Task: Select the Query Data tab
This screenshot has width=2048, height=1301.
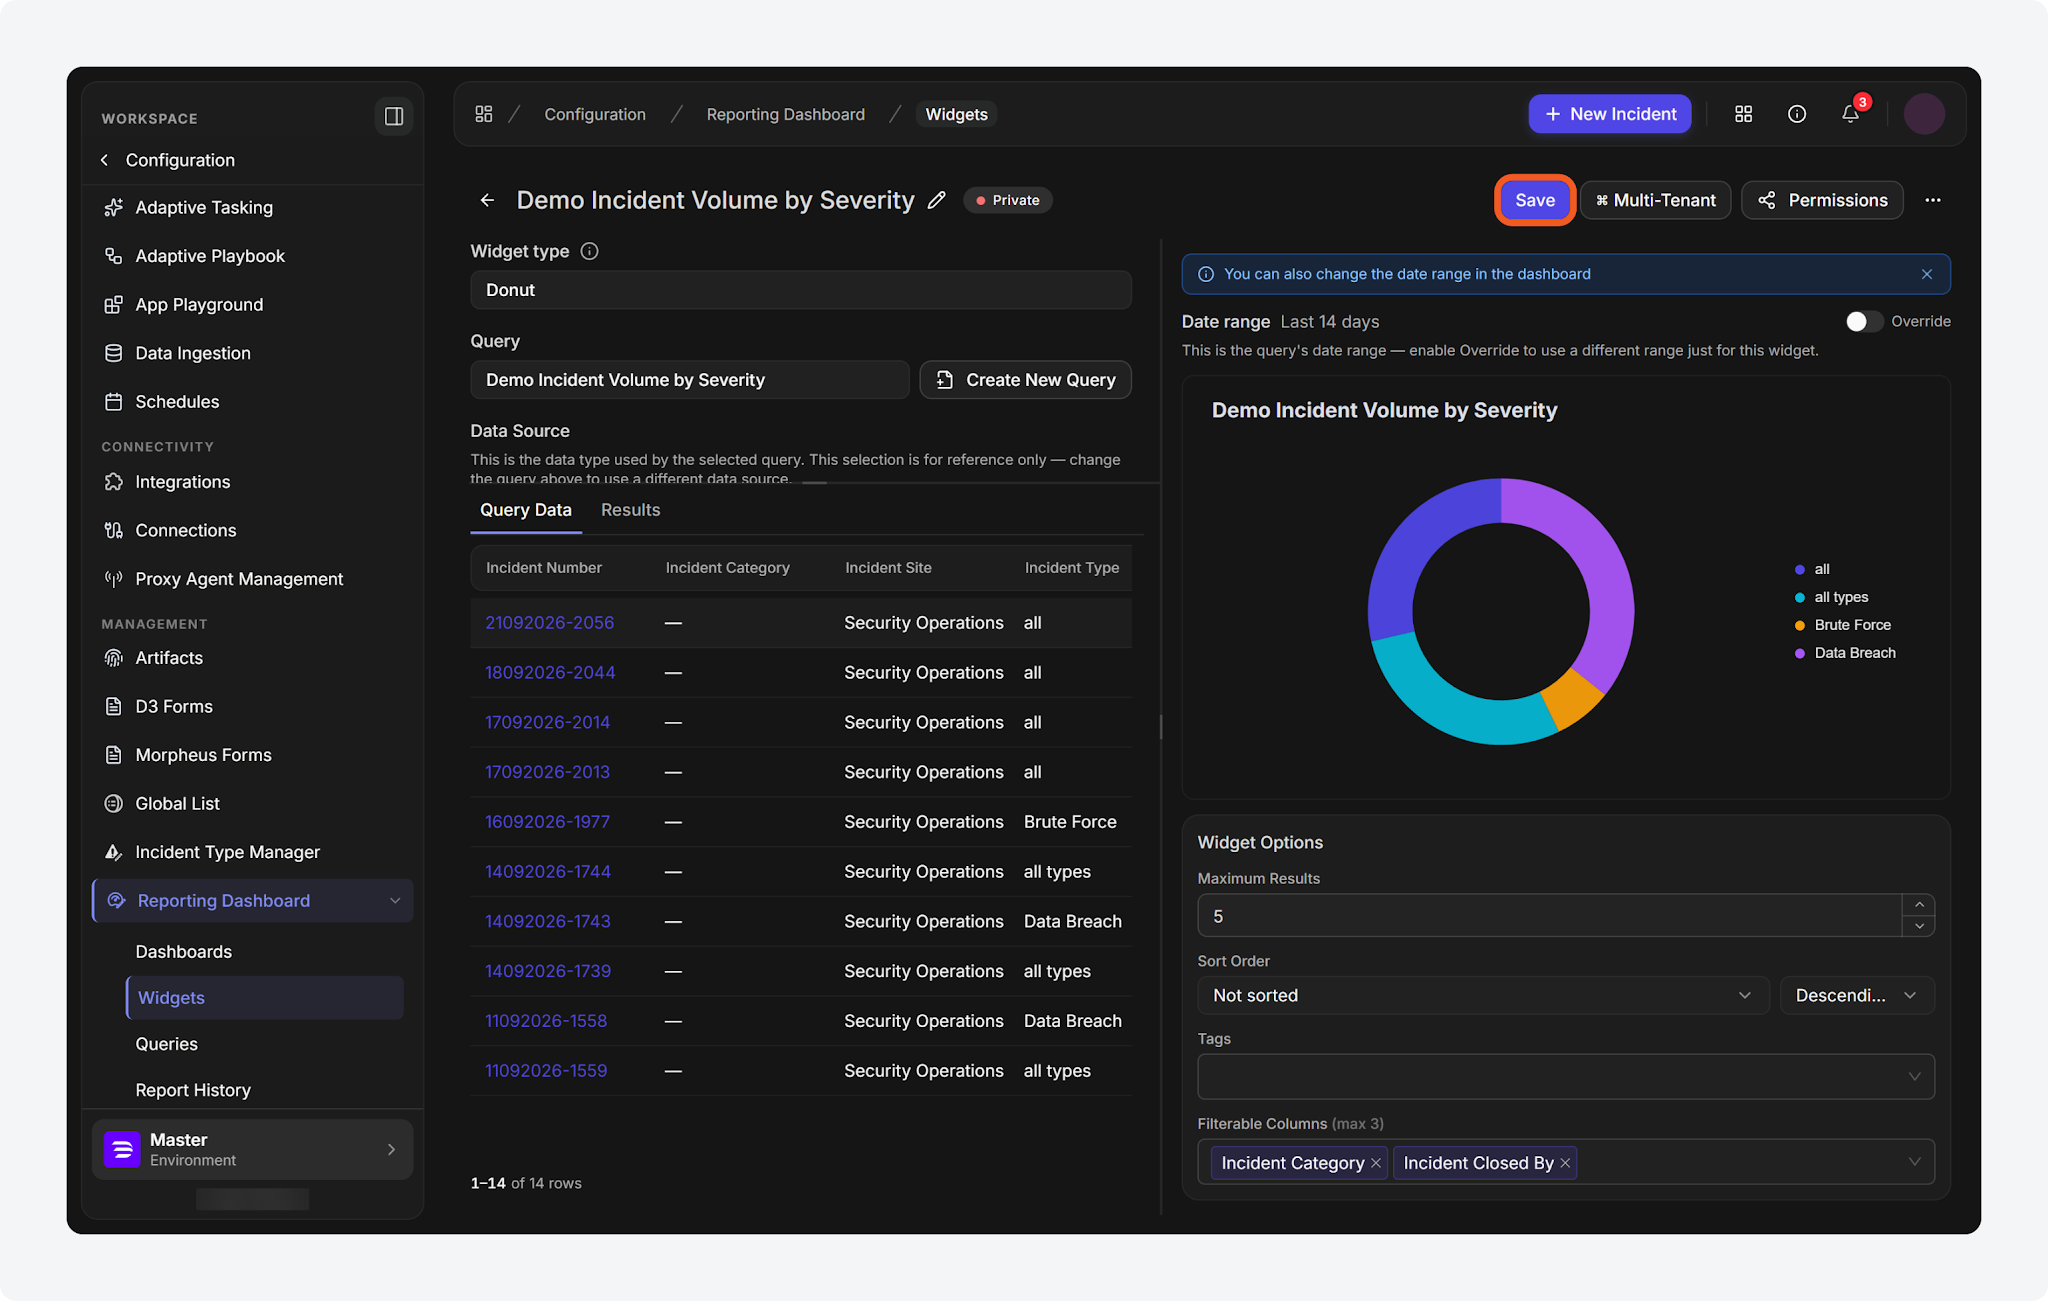Action: pos(526,510)
